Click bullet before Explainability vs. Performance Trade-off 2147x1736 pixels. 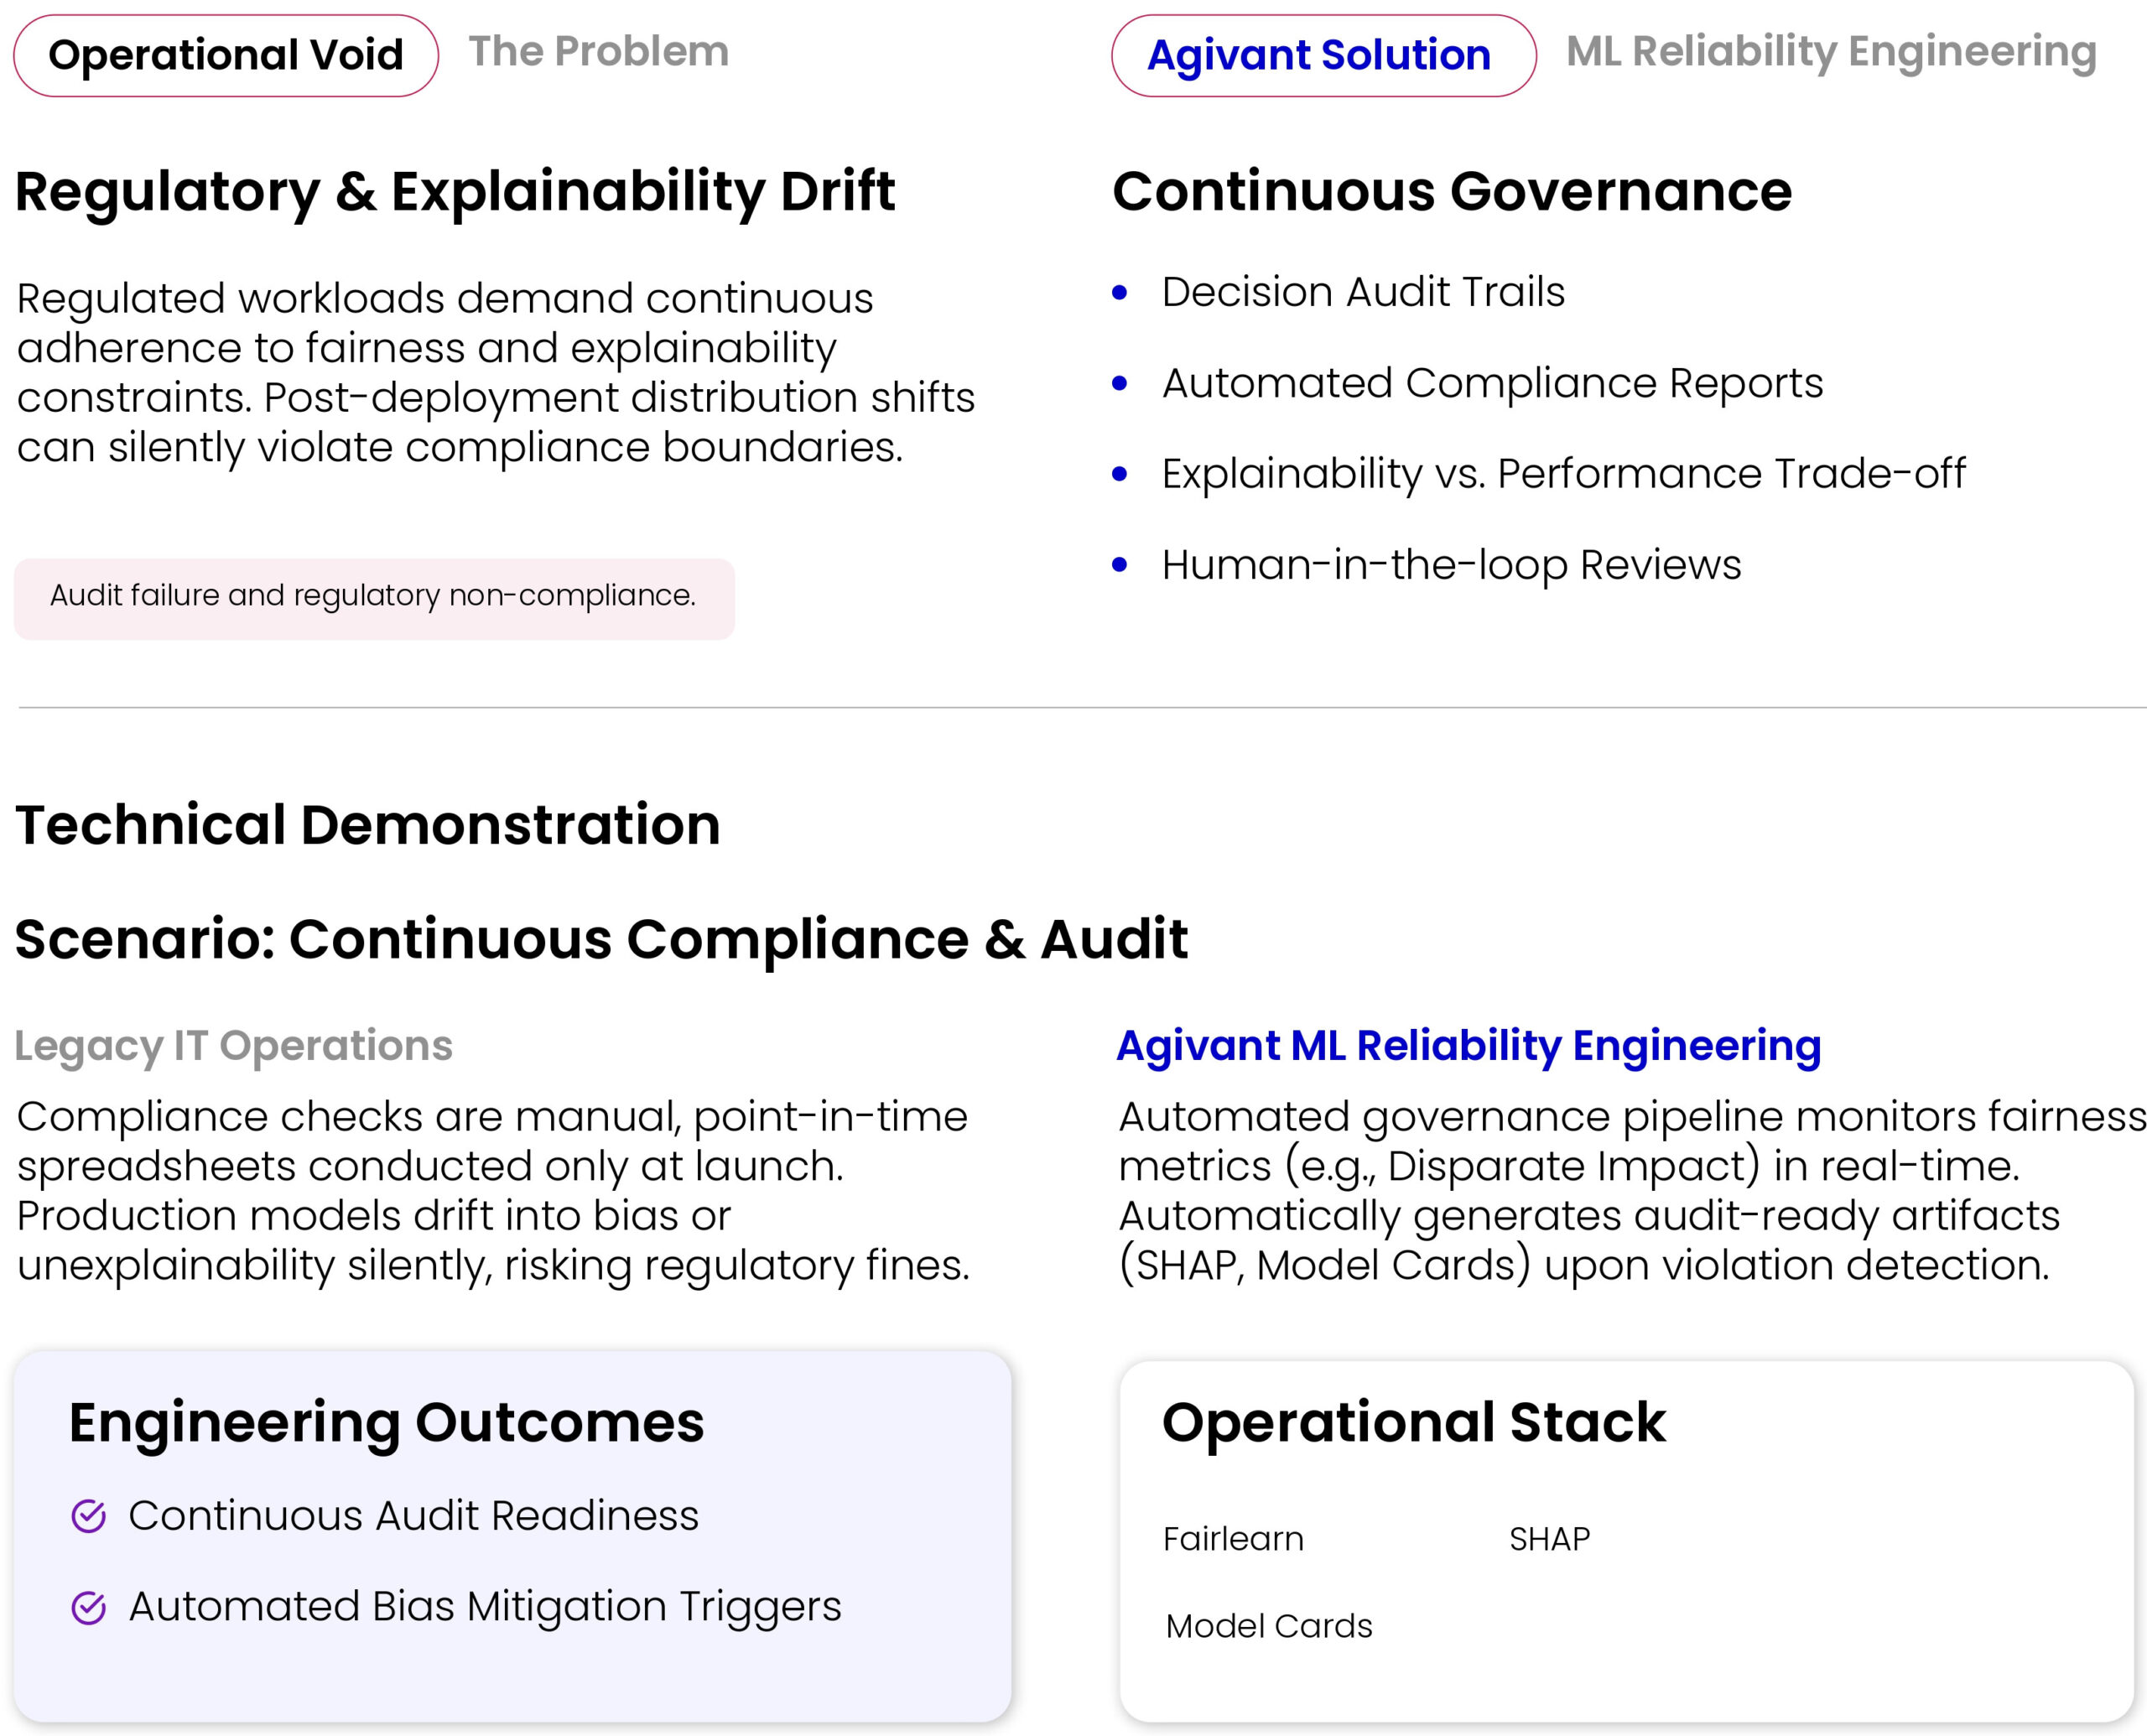tap(1119, 474)
